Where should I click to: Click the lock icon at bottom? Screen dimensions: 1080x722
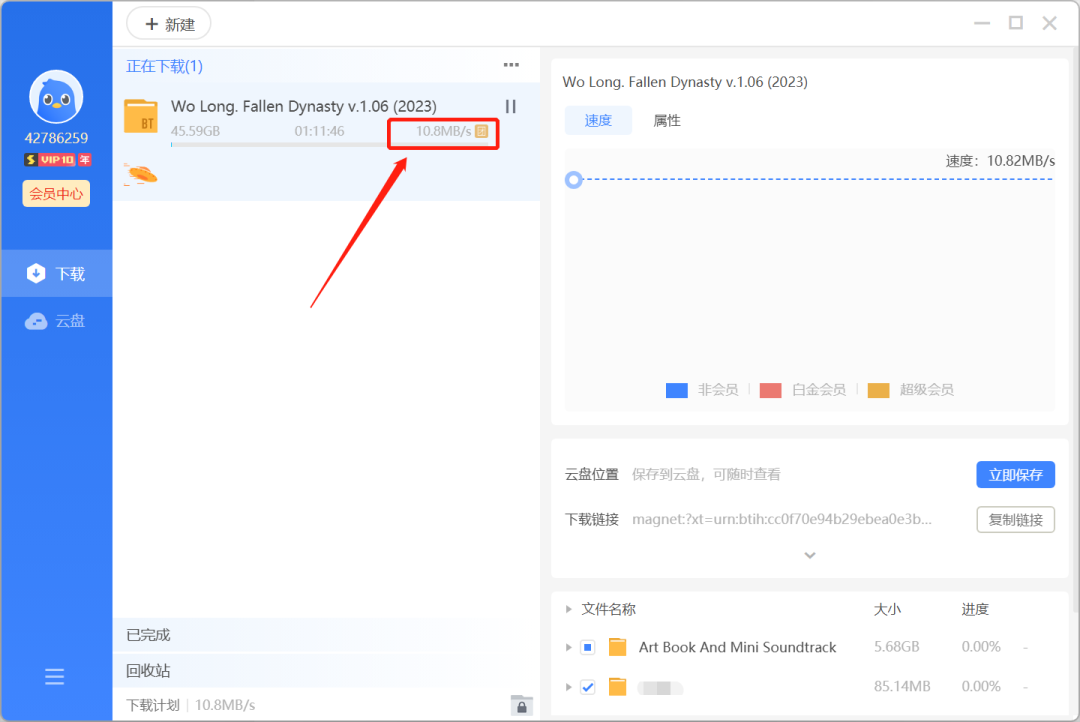coord(521,705)
